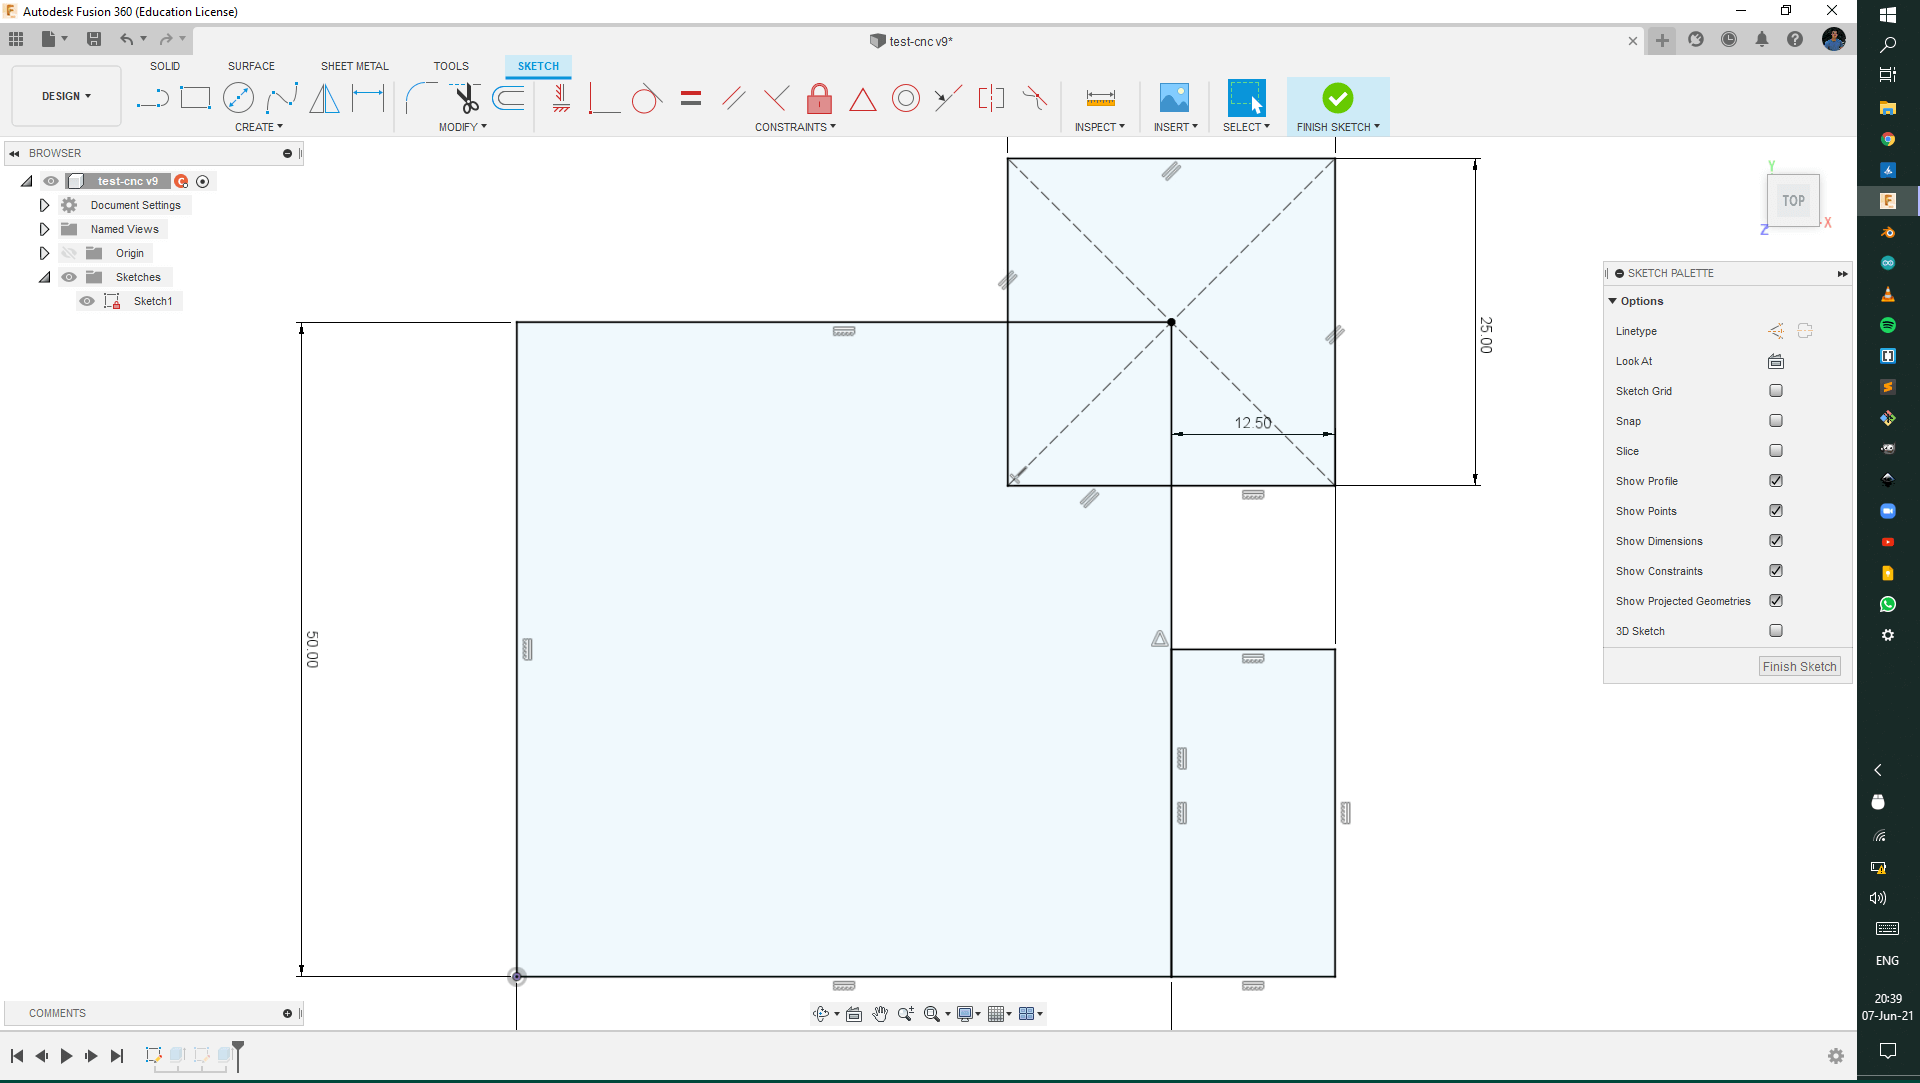Expand the Origin tree node

tap(44, 253)
